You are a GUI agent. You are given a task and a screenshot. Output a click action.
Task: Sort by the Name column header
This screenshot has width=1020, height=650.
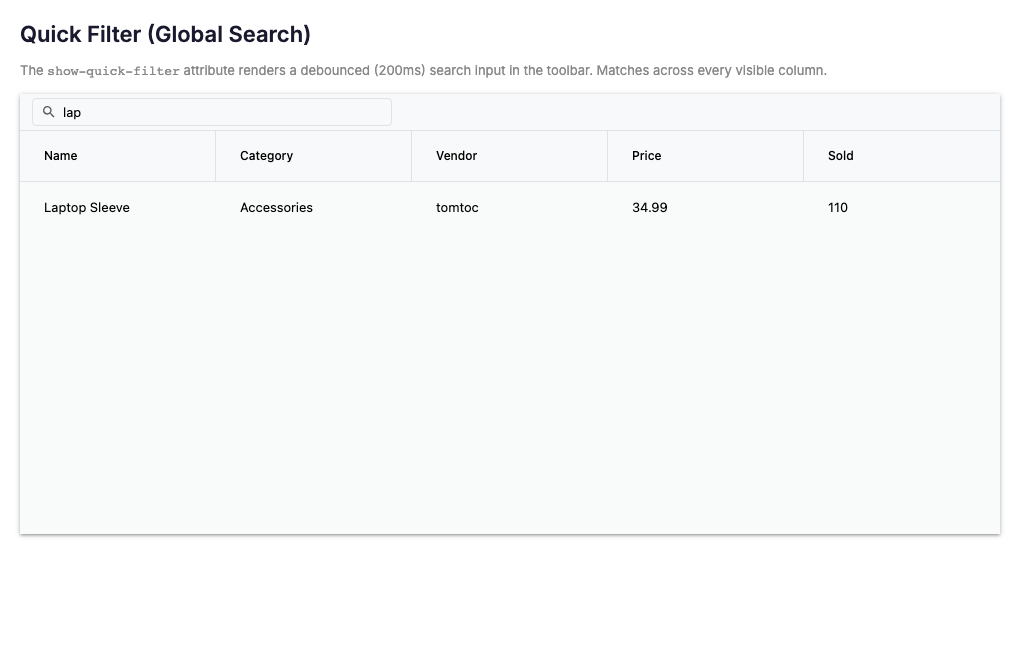(118, 156)
